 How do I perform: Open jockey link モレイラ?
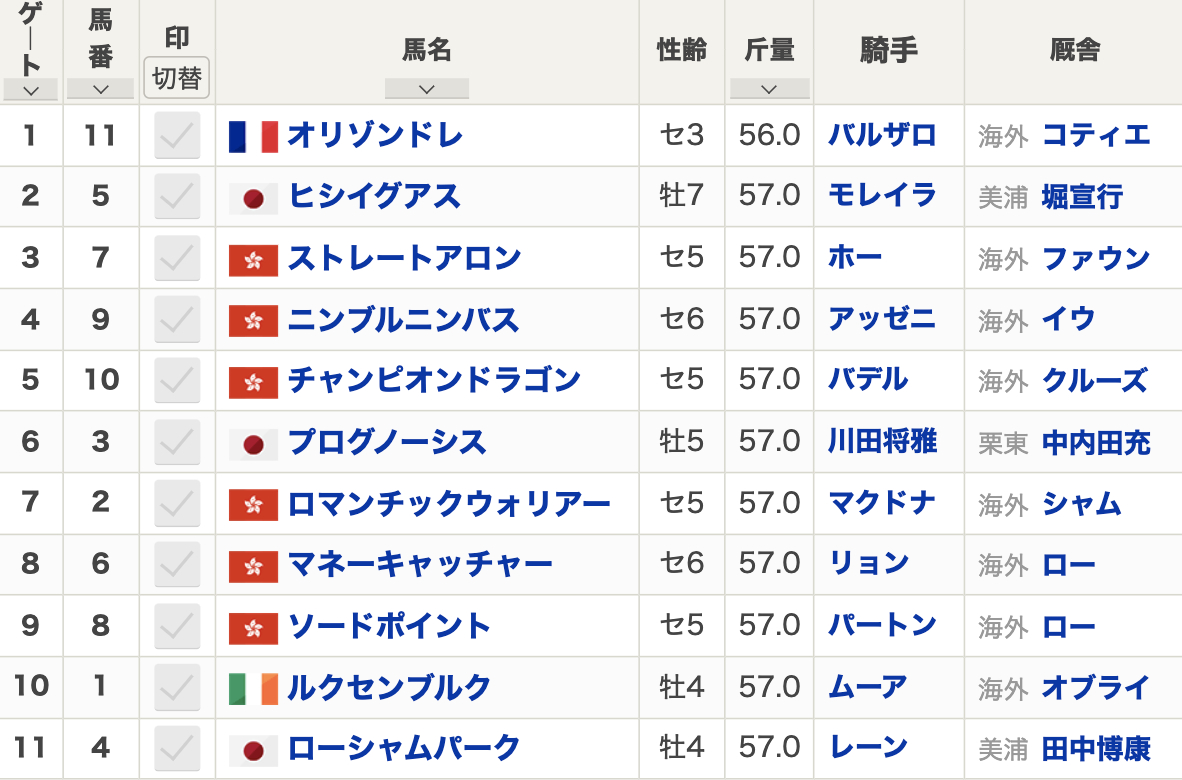click(x=883, y=196)
